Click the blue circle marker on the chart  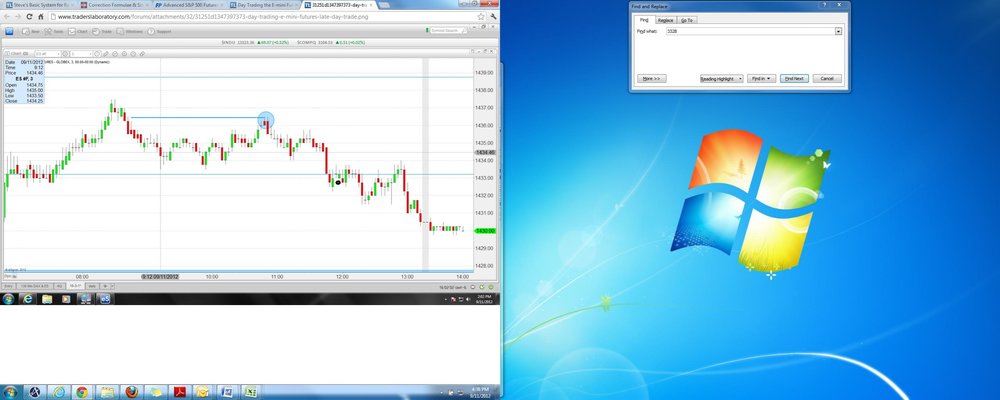(266, 119)
